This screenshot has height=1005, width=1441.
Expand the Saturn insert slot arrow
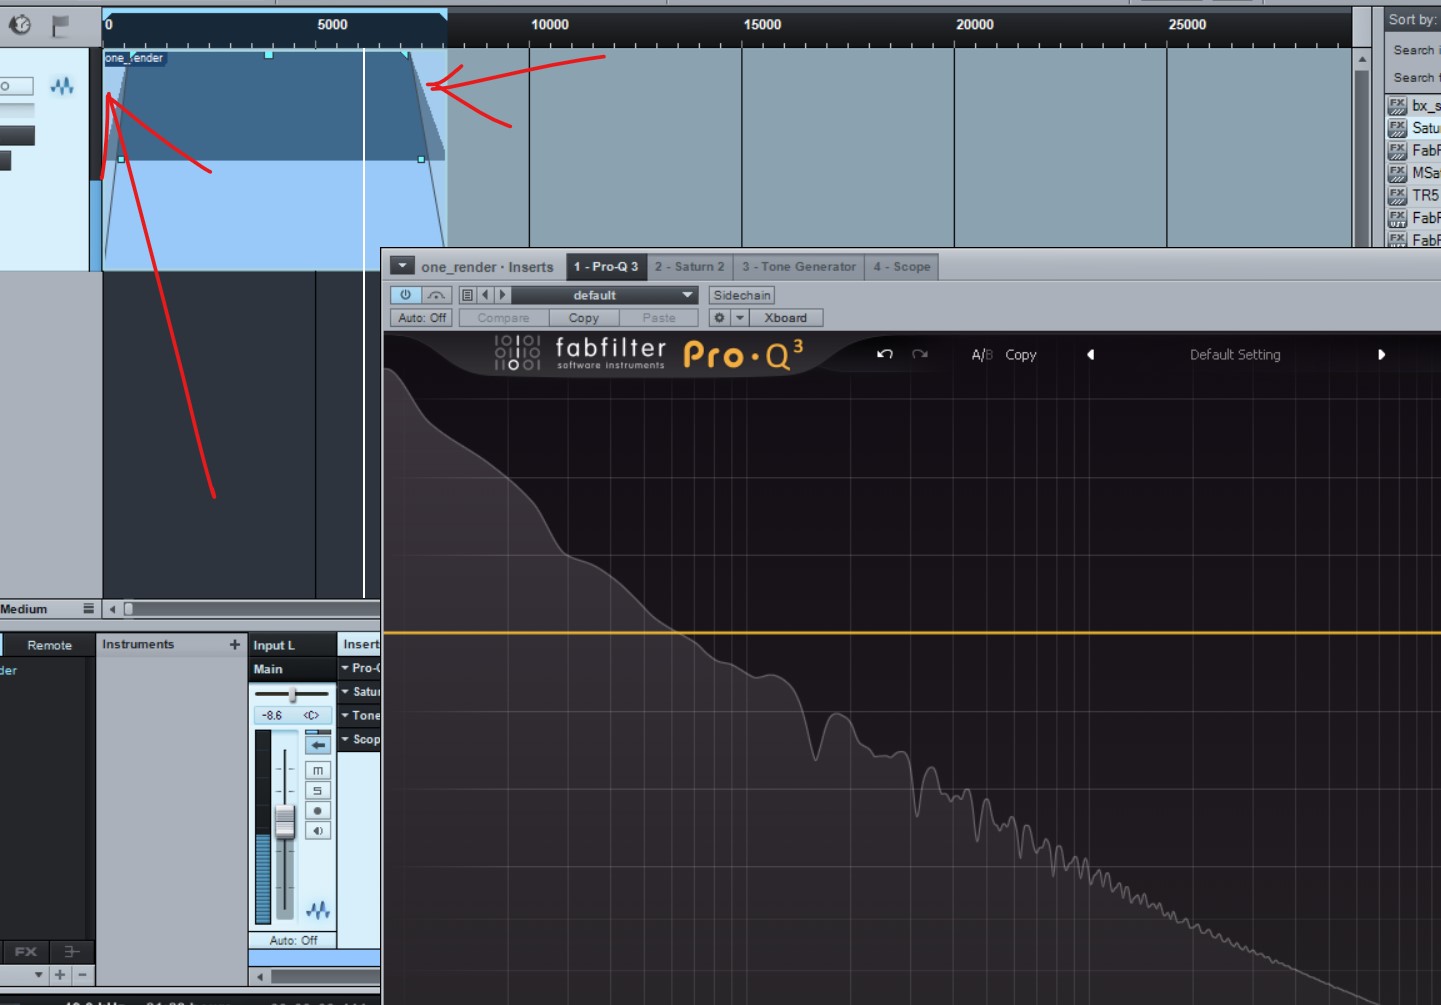[345, 692]
